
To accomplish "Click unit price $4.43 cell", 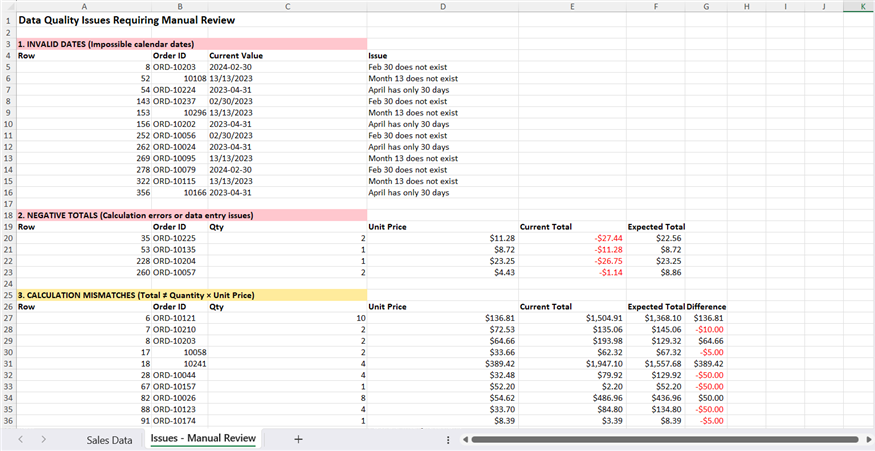I will 504,272.
